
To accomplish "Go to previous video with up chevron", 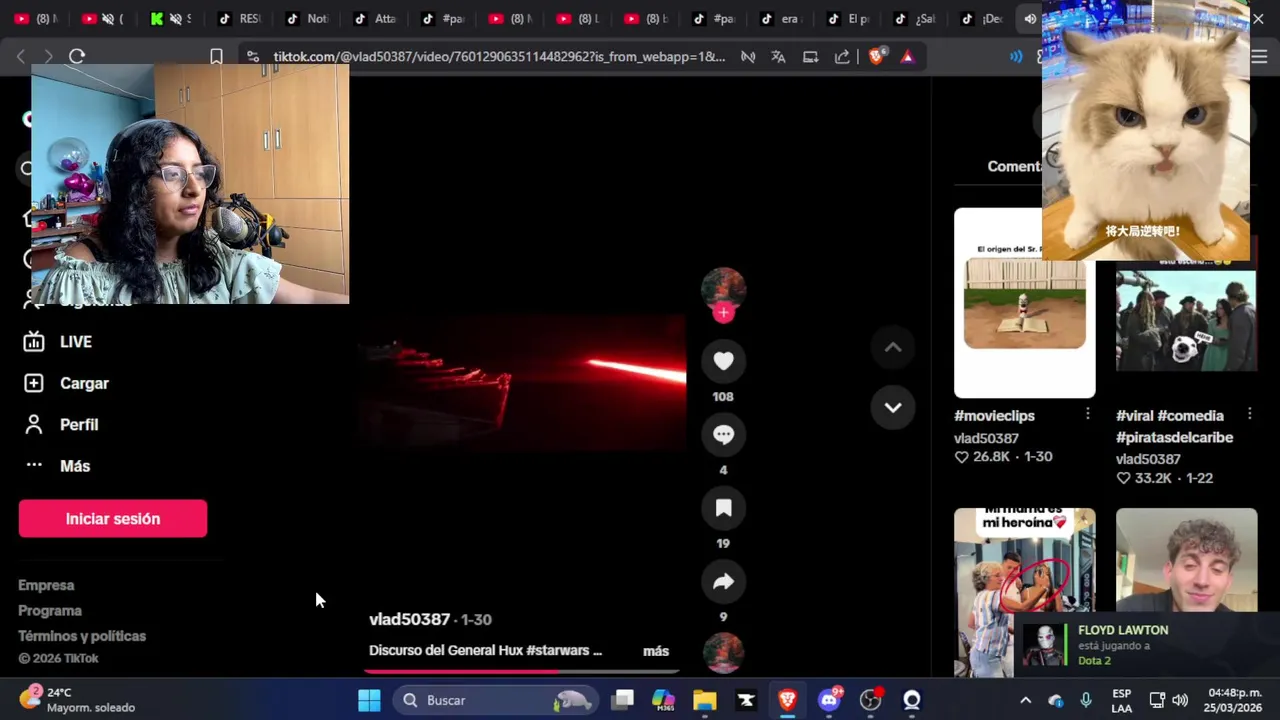I will click(x=893, y=347).
